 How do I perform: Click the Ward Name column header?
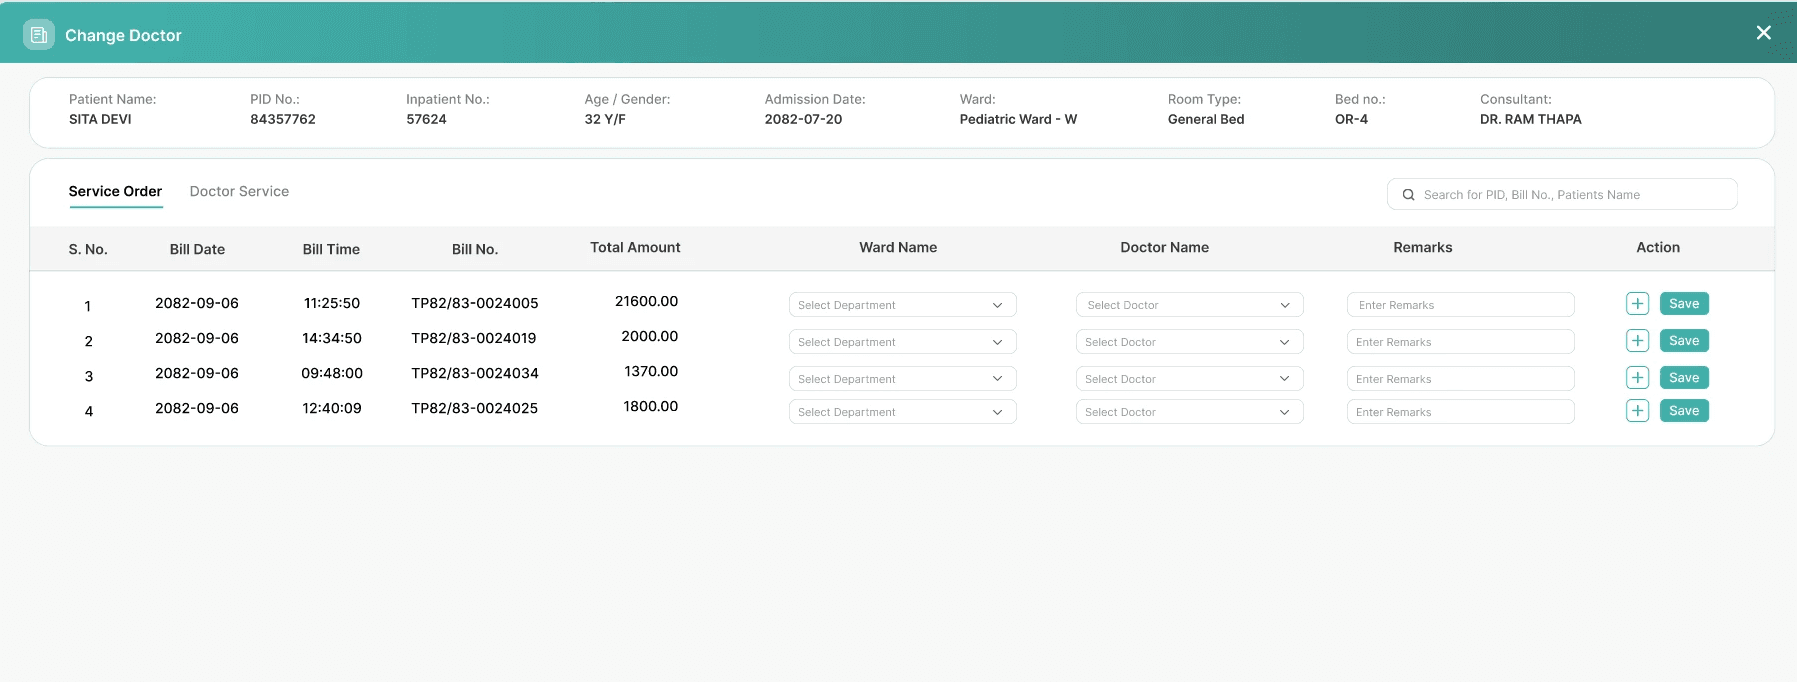click(898, 247)
